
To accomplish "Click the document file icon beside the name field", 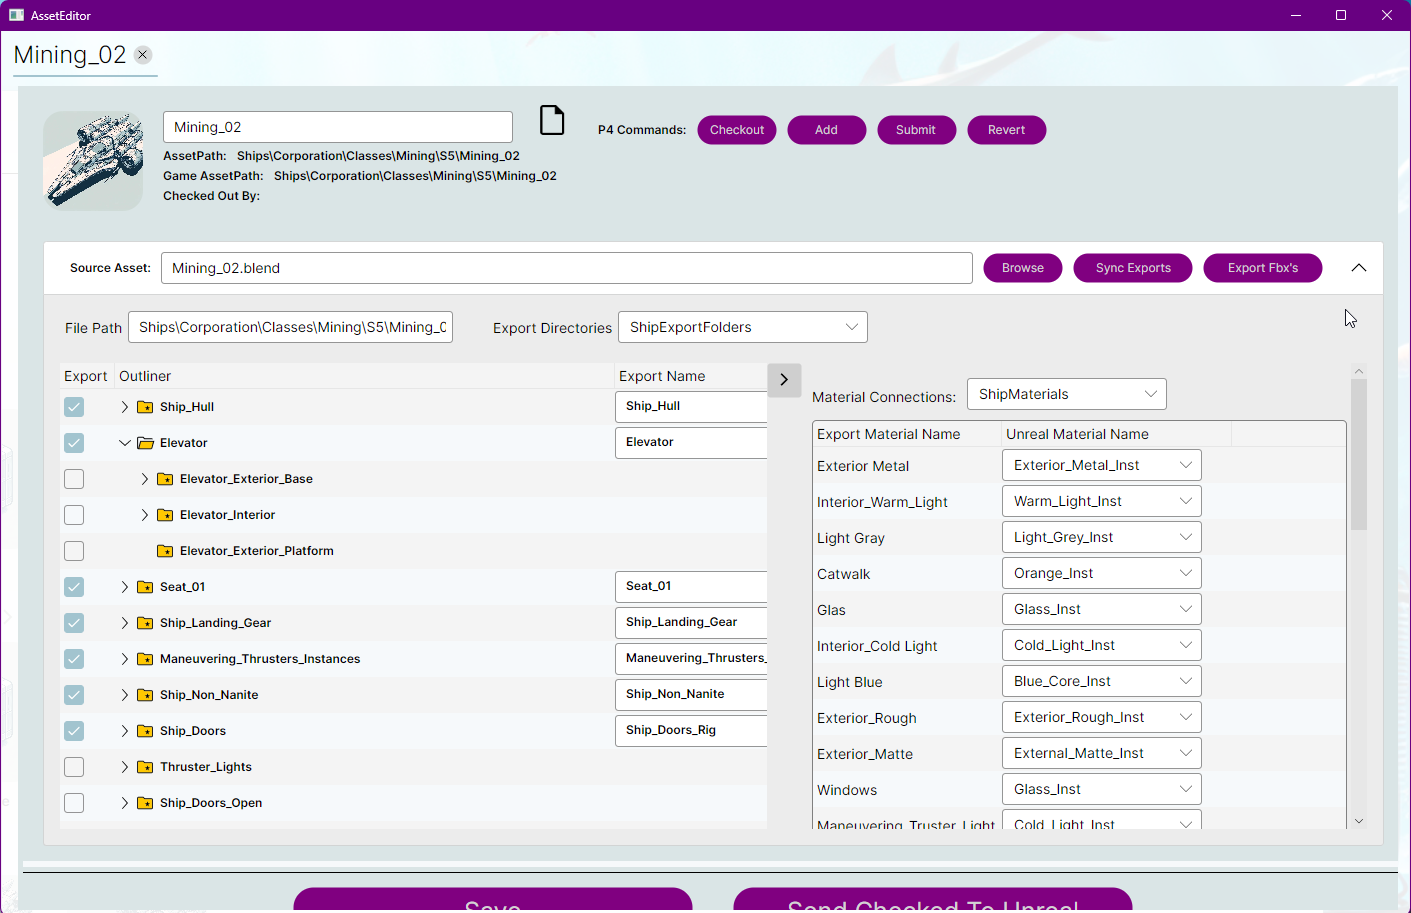I will point(552,121).
